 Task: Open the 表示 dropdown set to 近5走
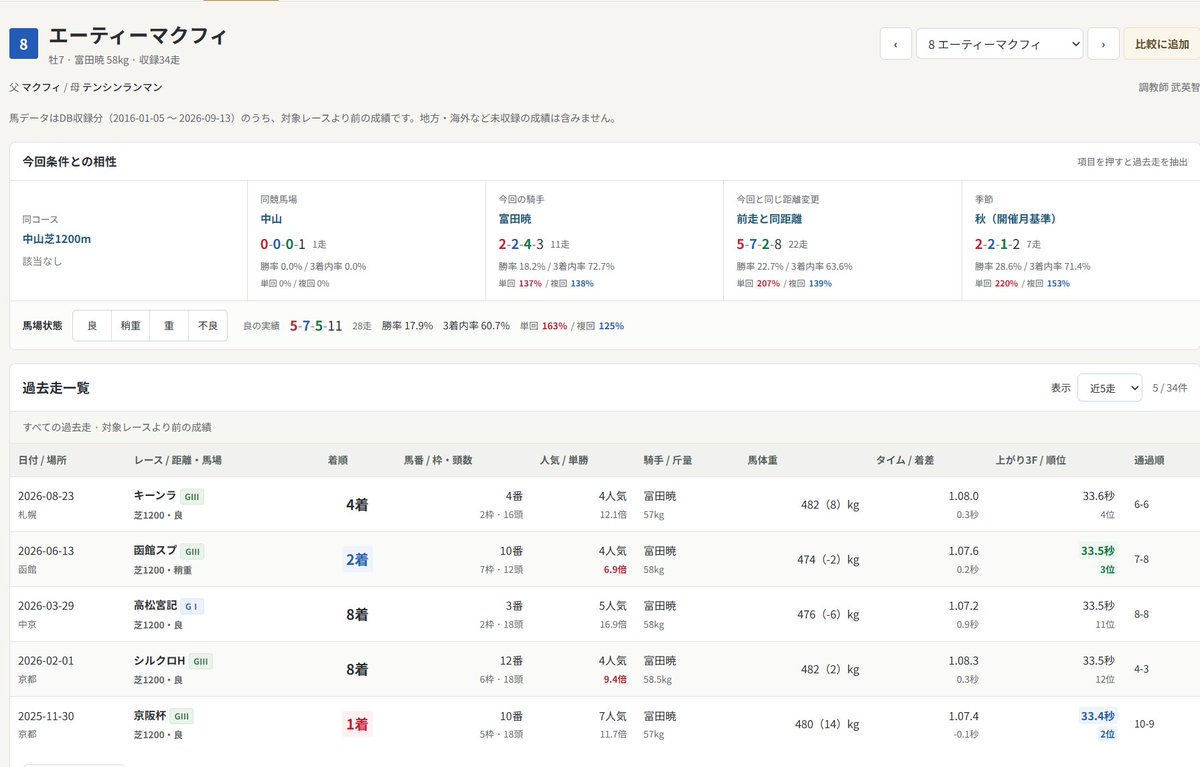click(1109, 388)
